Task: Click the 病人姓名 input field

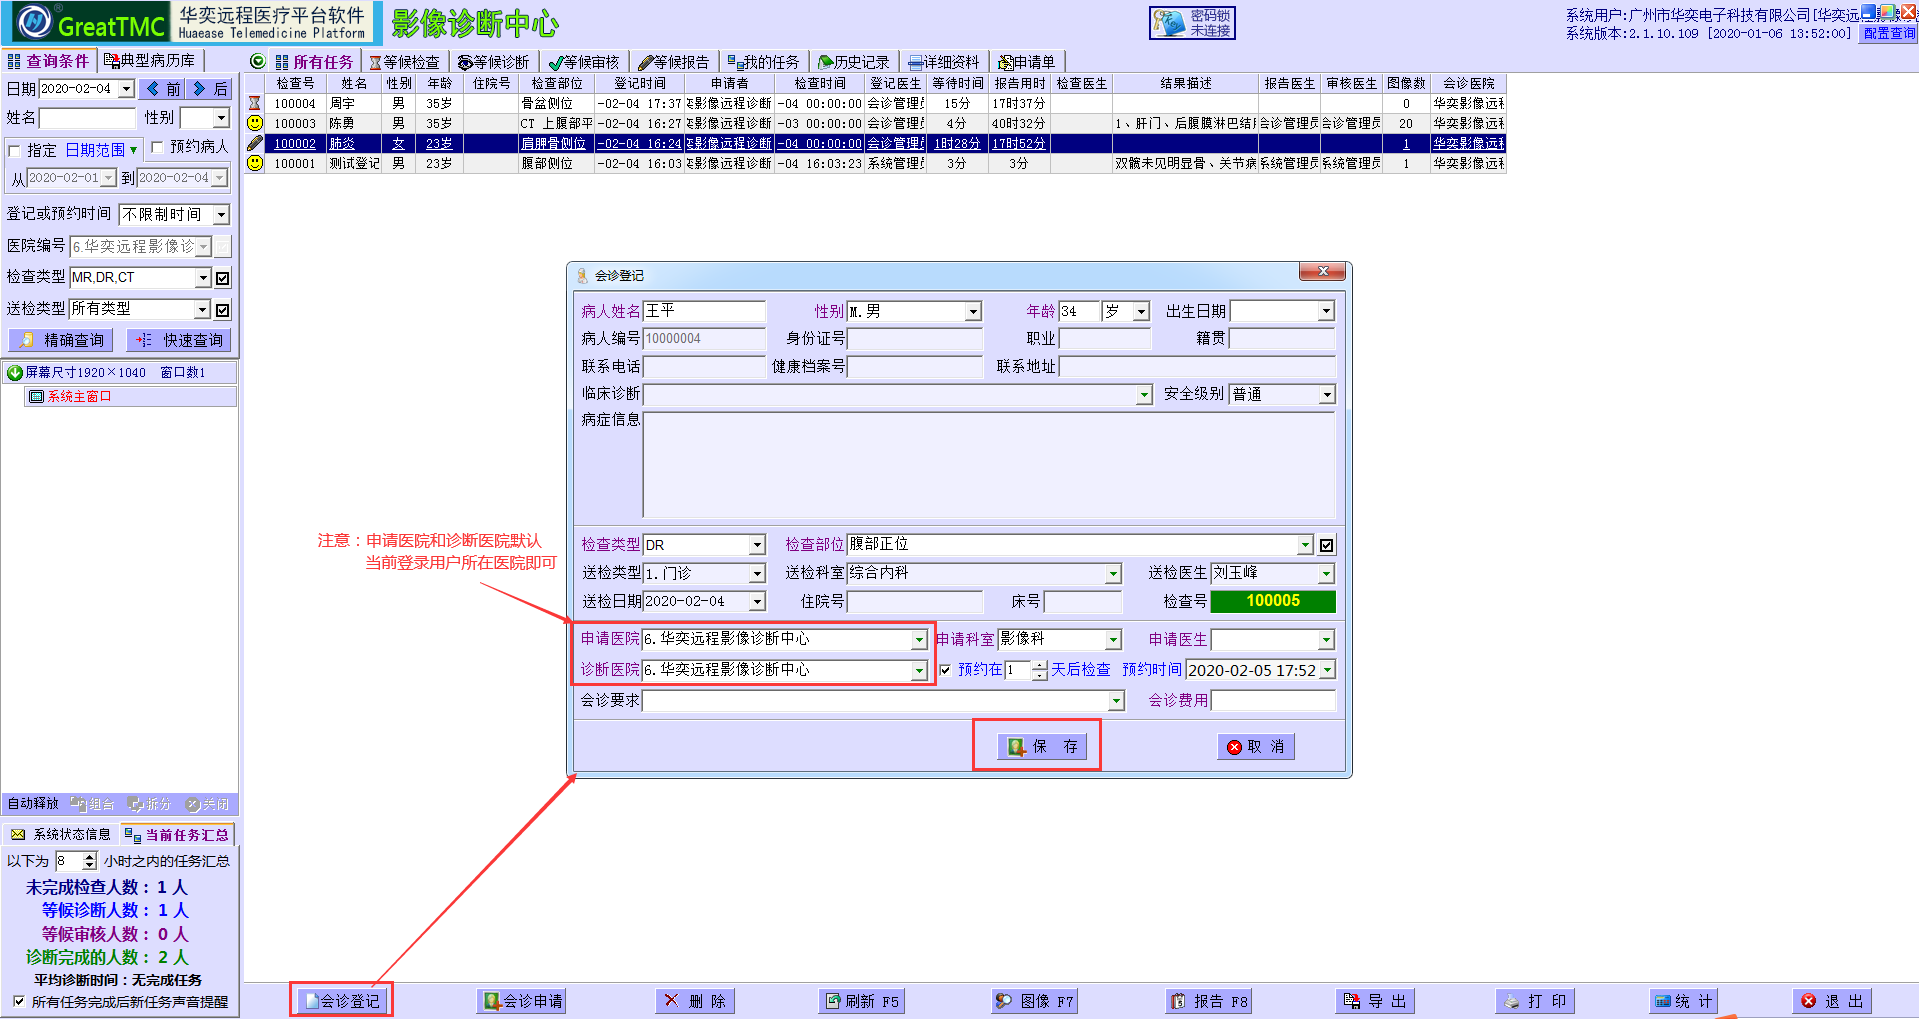Action: pos(703,311)
